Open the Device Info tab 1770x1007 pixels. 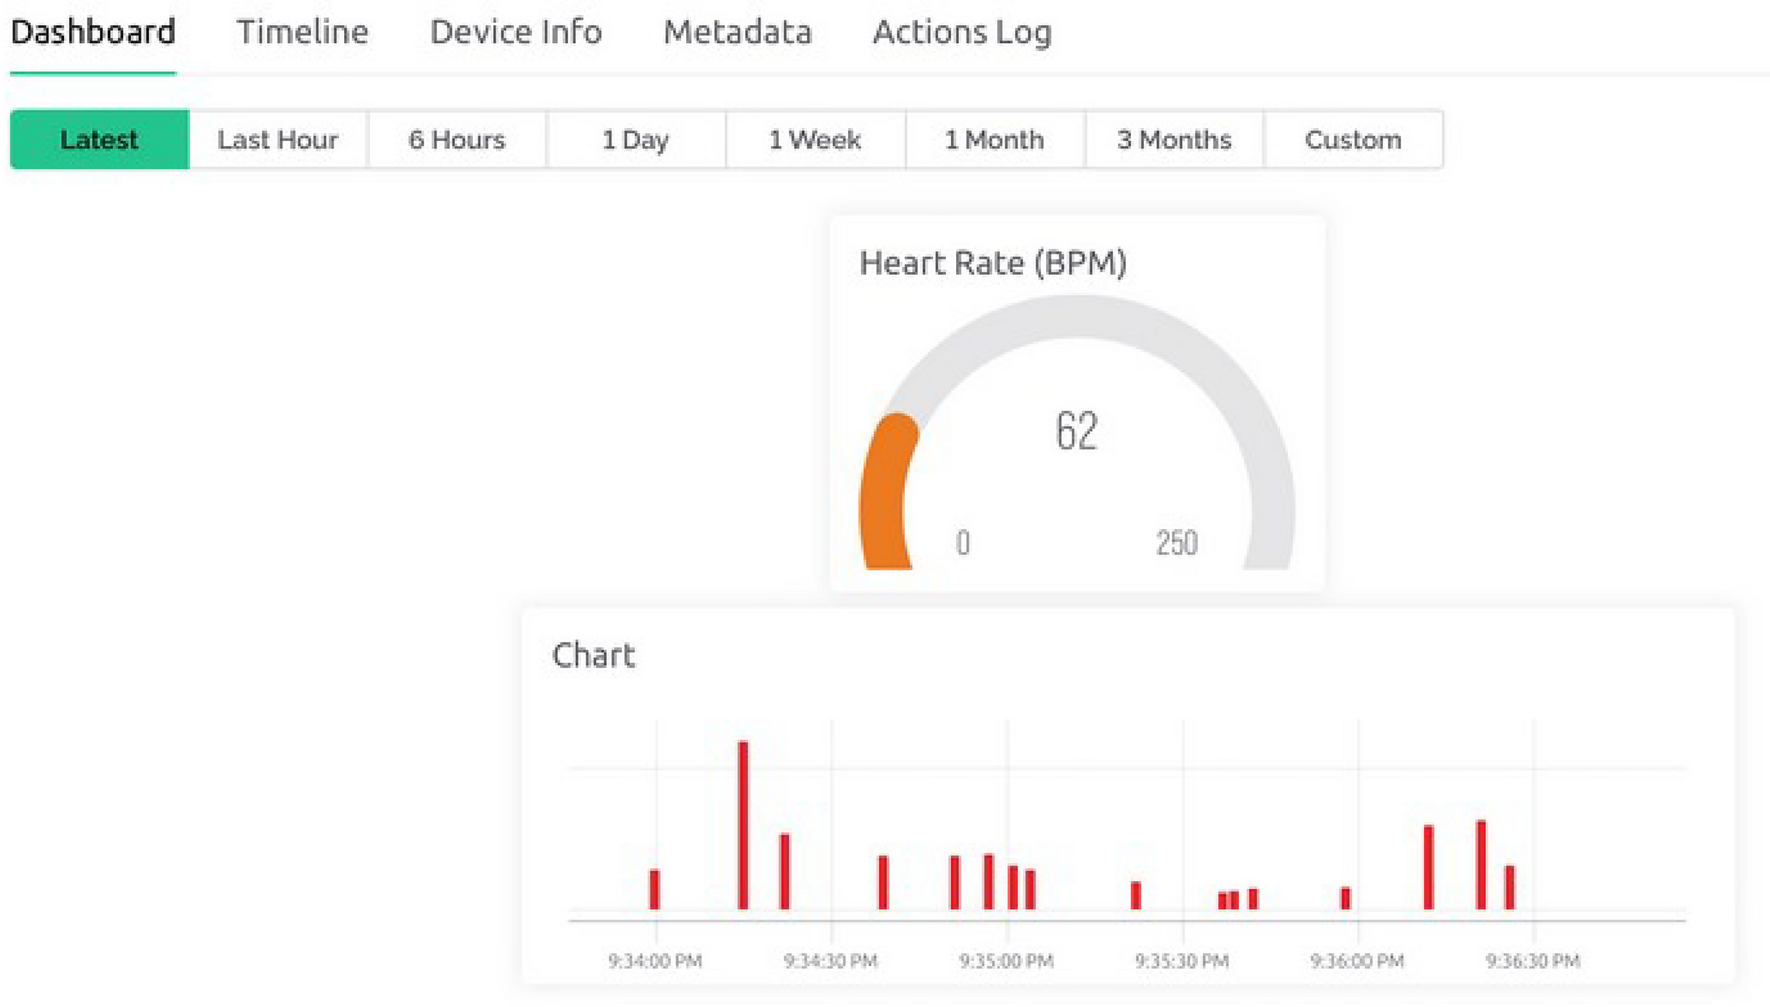pos(516,32)
